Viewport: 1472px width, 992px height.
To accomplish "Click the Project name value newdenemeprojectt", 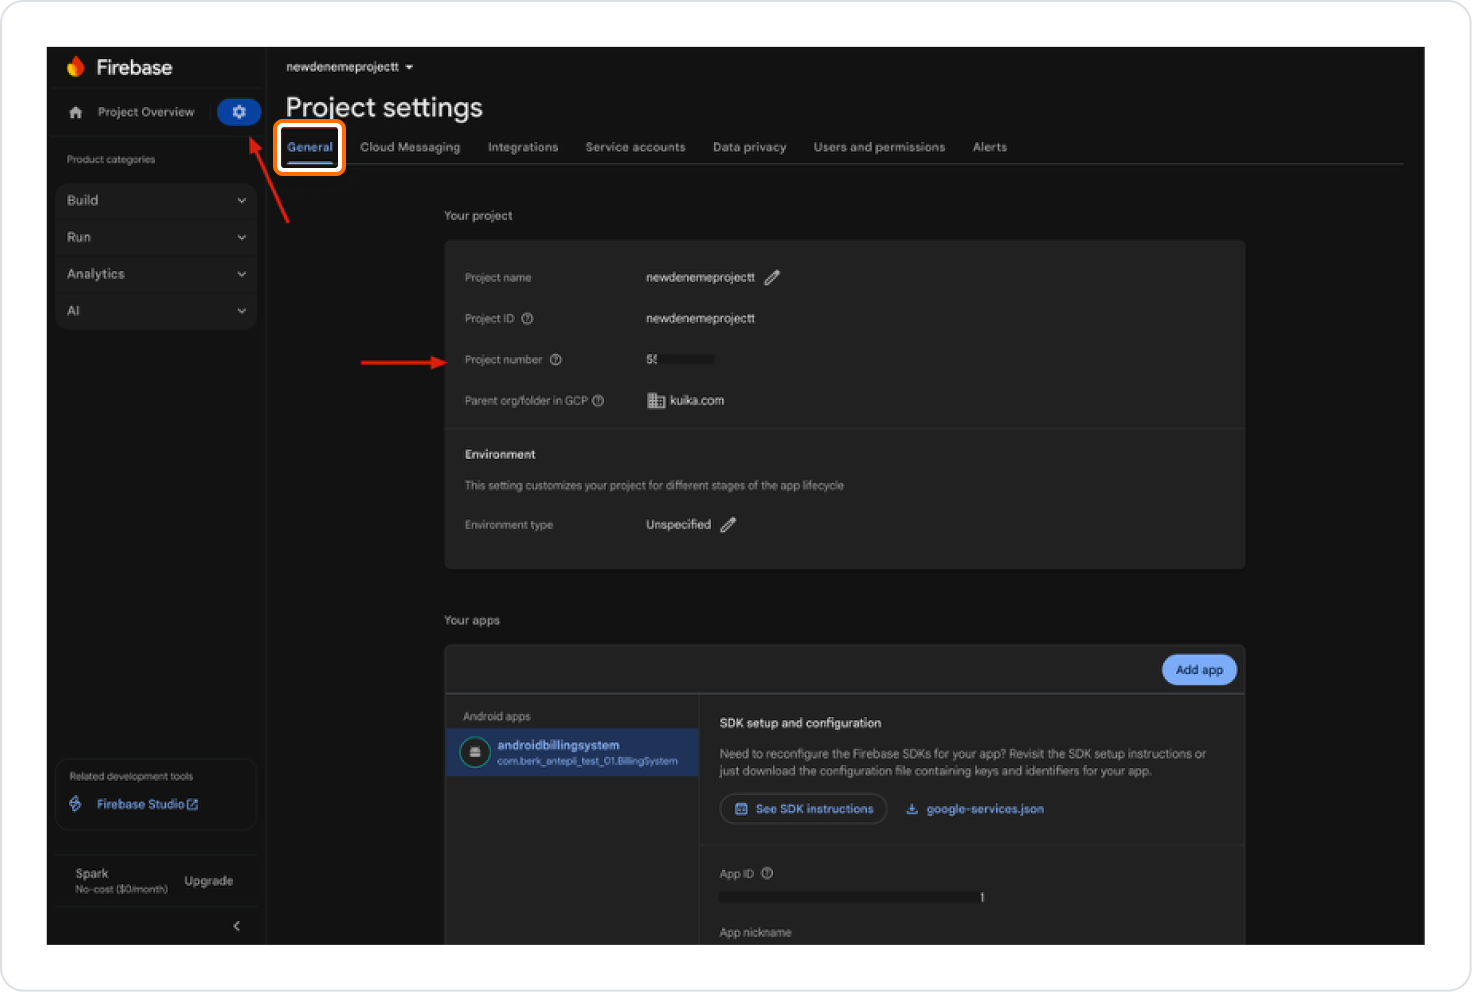I will click(700, 278).
